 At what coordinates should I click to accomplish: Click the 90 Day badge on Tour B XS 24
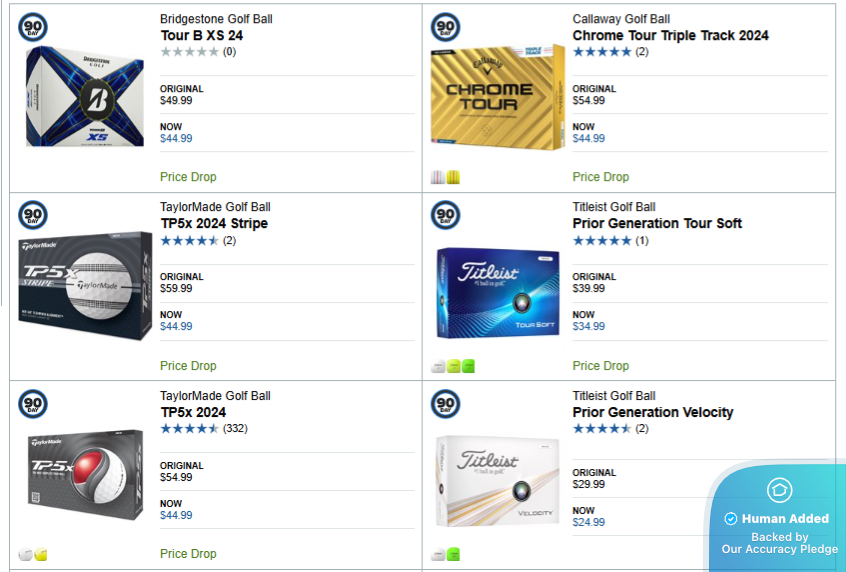pyautogui.click(x=33, y=26)
